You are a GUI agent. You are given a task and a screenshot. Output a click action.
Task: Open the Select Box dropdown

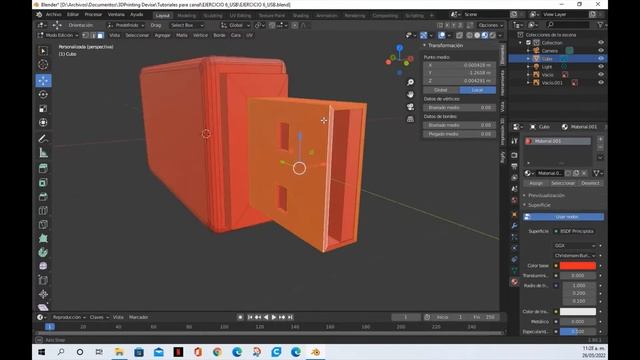(186, 25)
